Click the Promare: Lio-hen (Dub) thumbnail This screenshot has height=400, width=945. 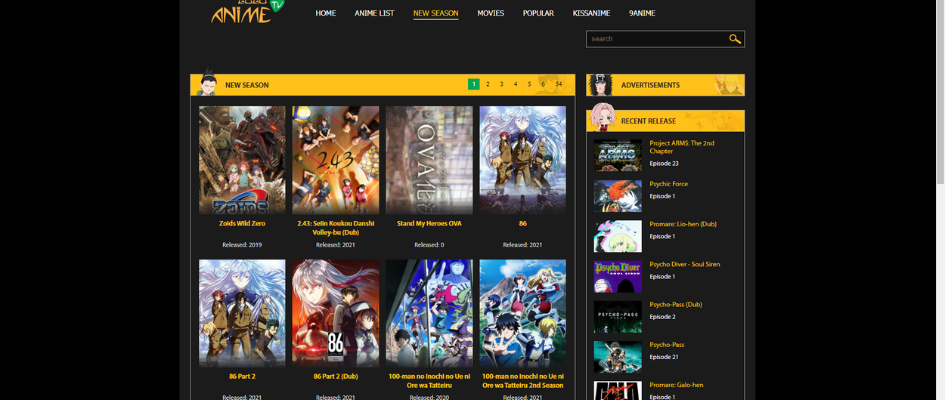pyautogui.click(x=618, y=236)
